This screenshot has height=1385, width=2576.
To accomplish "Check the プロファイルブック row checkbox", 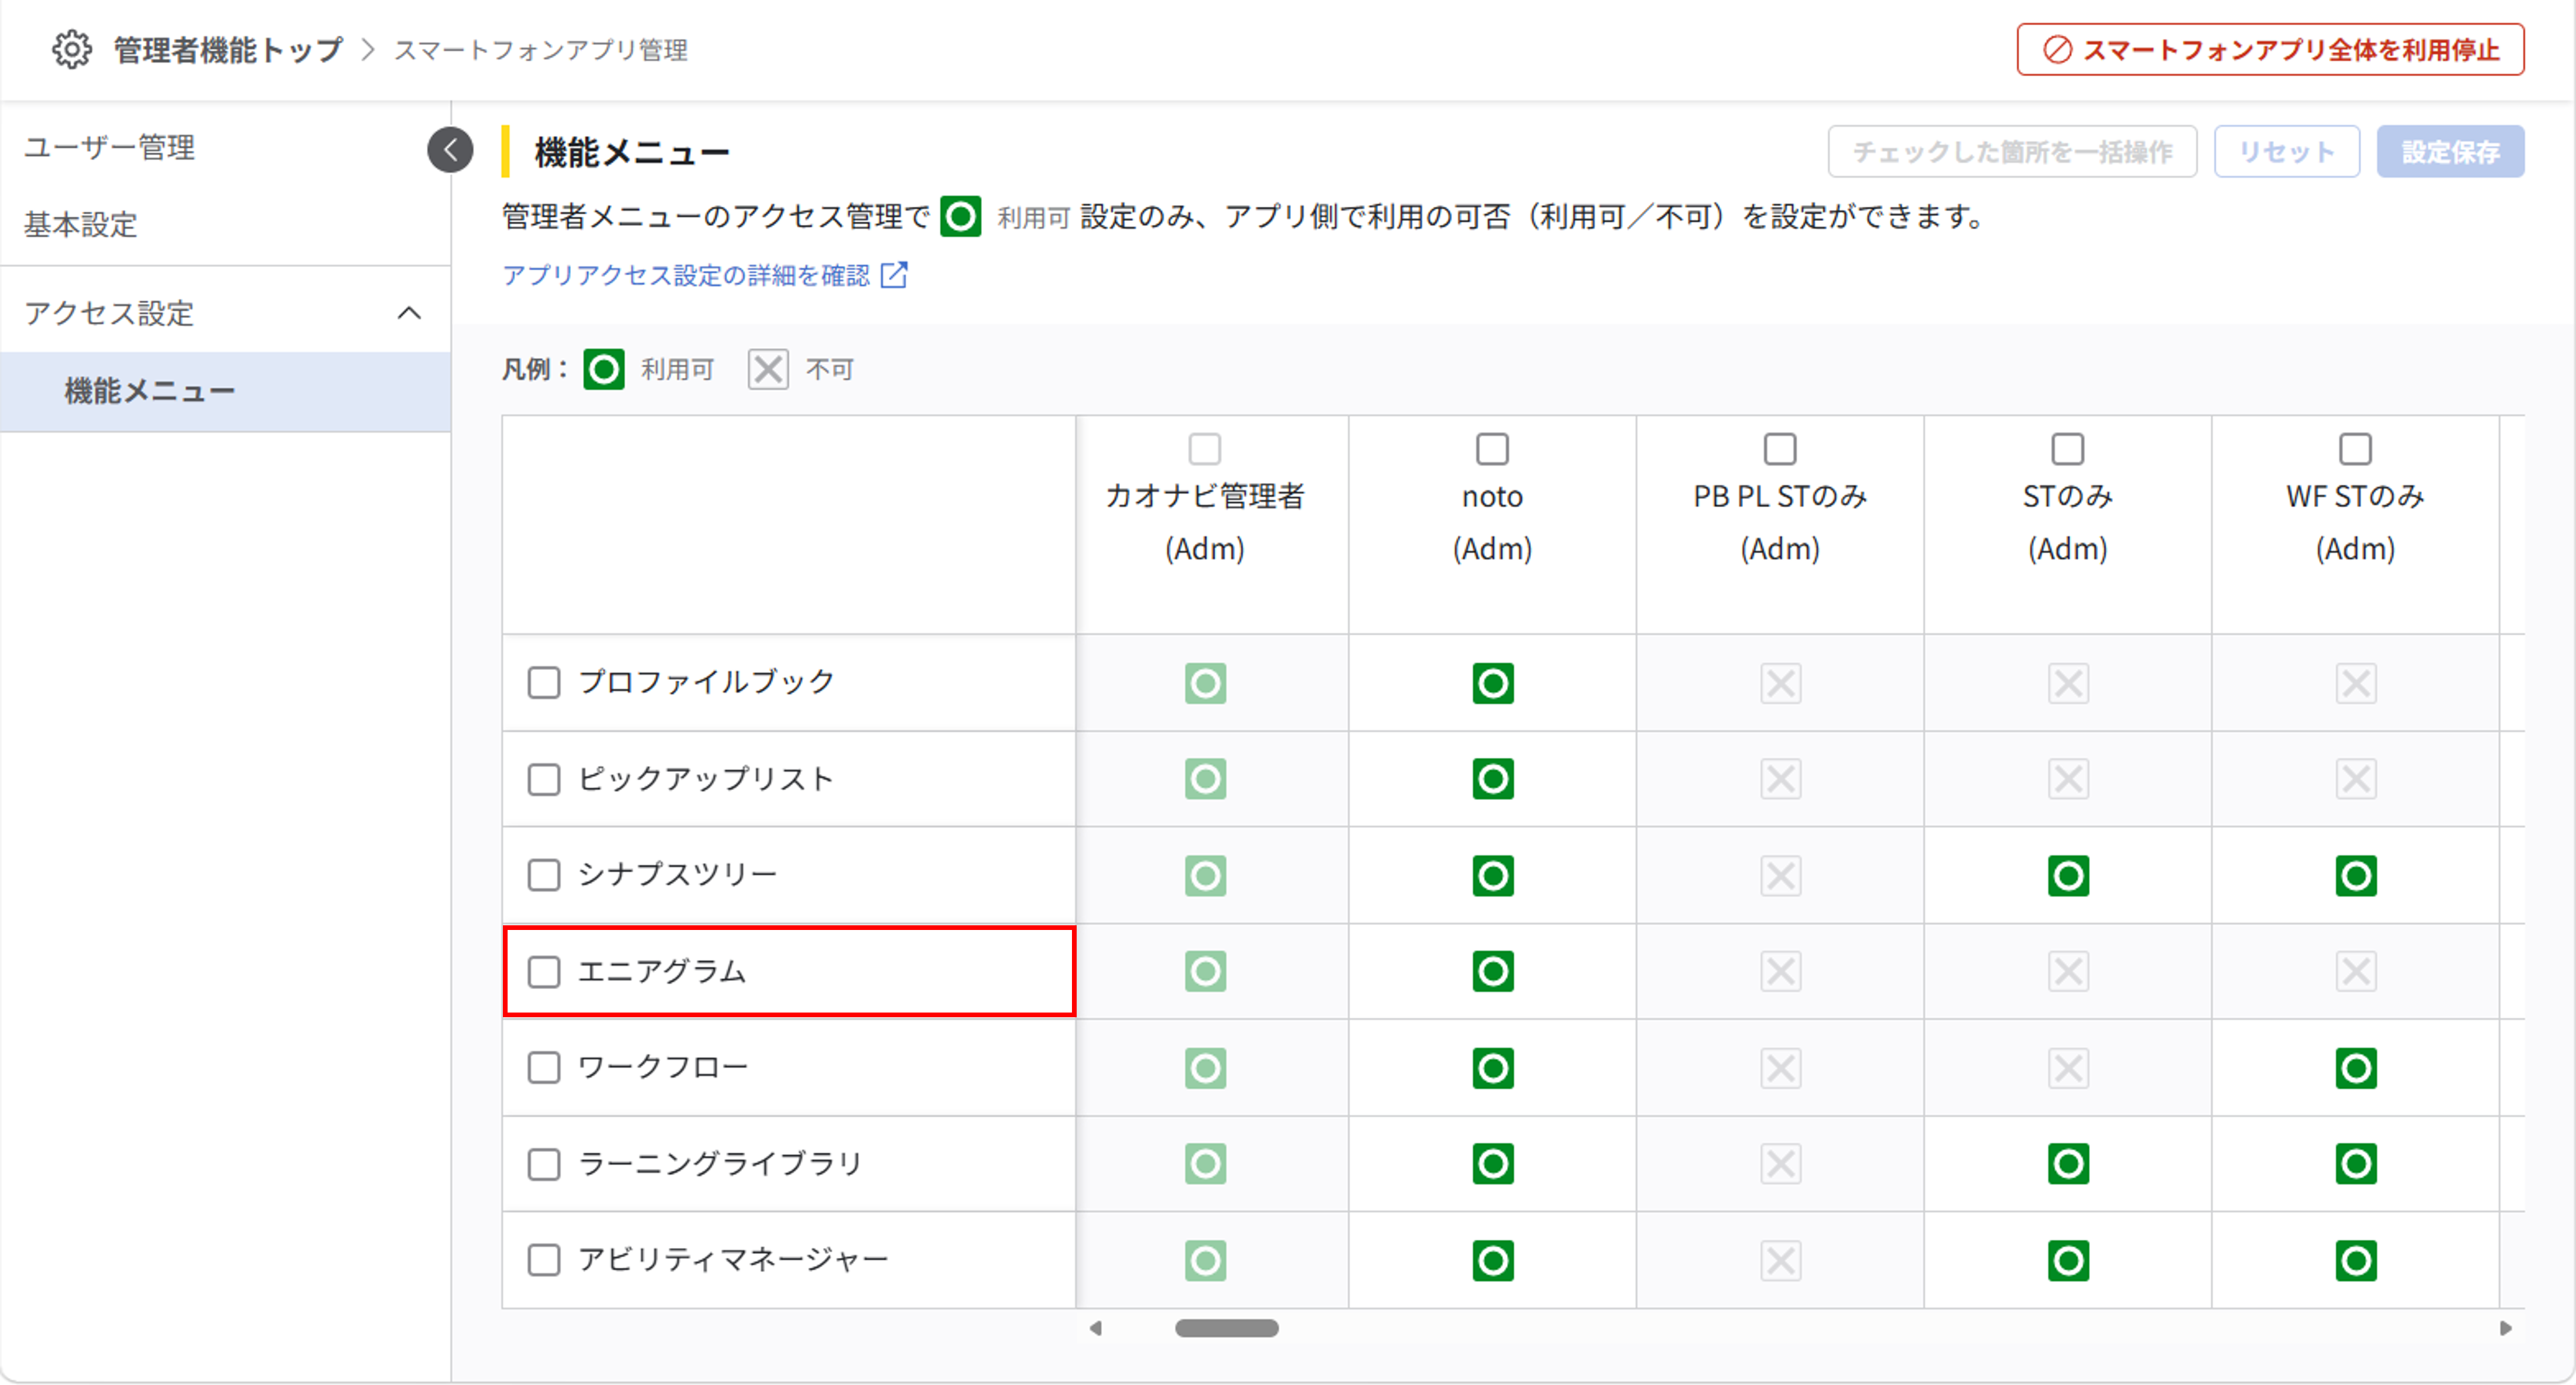I will tap(544, 683).
